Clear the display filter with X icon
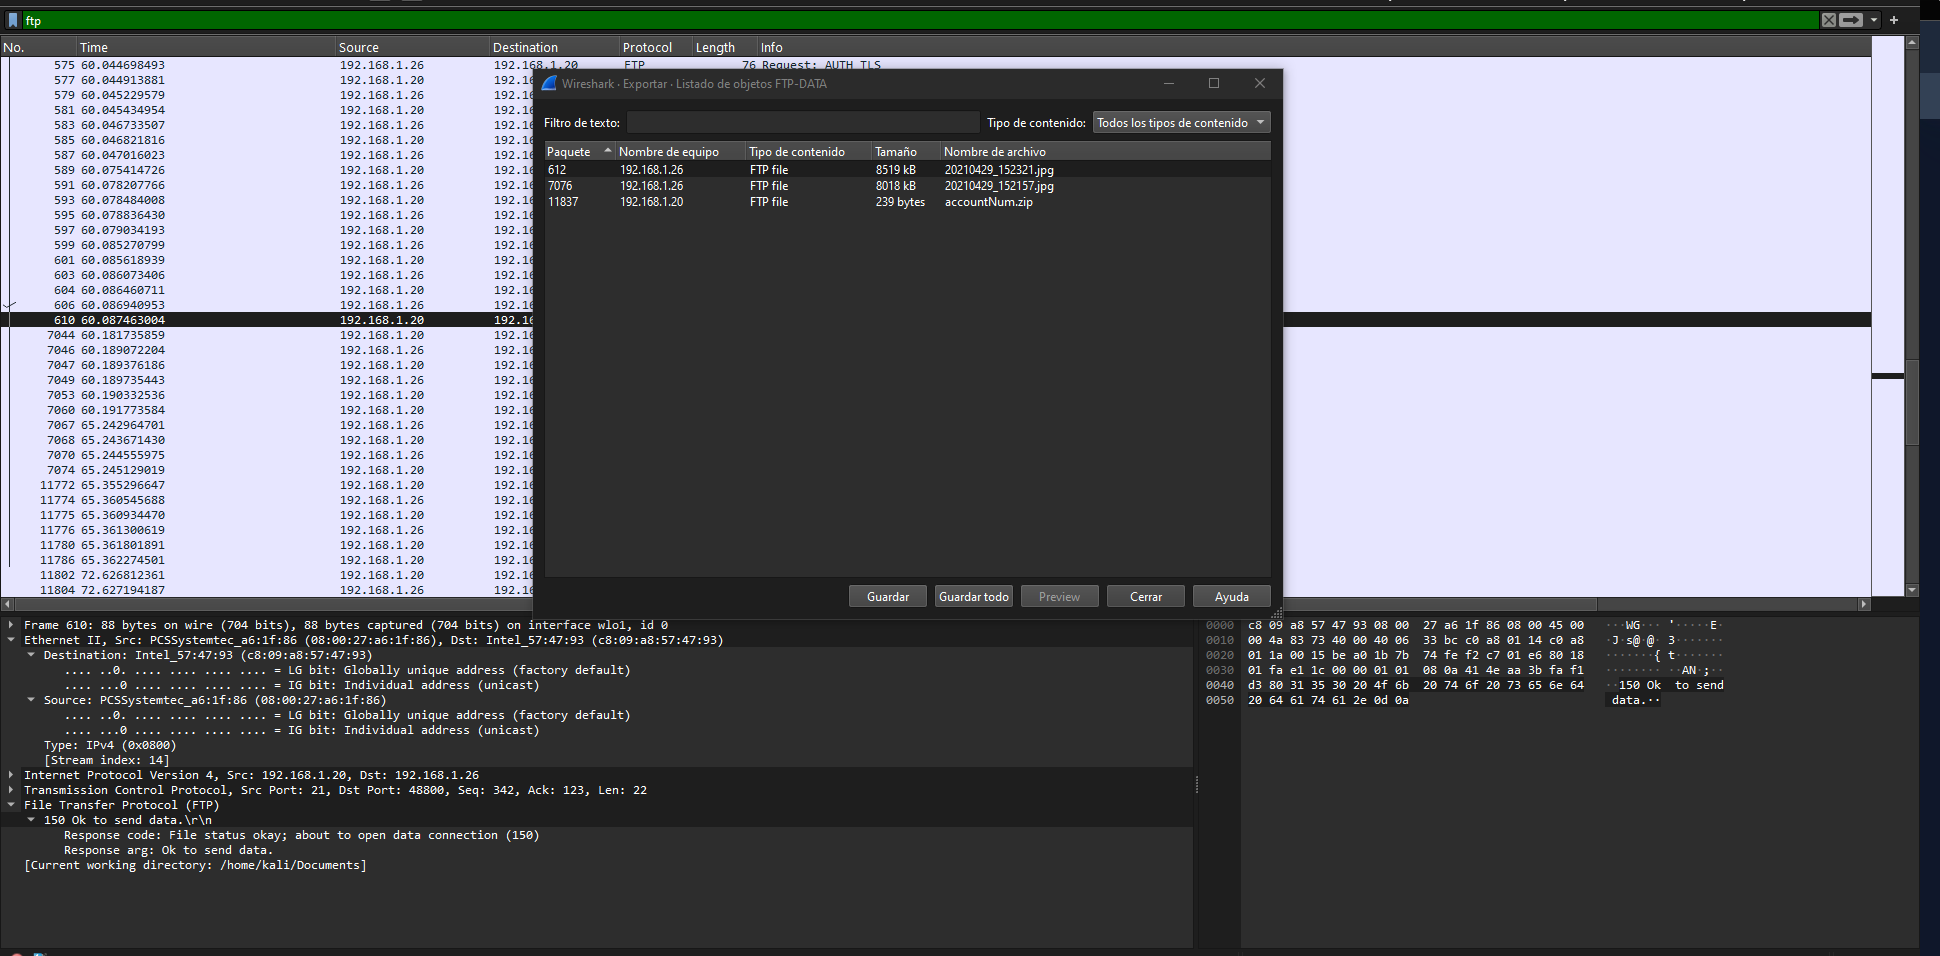1940x956 pixels. tap(1828, 20)
